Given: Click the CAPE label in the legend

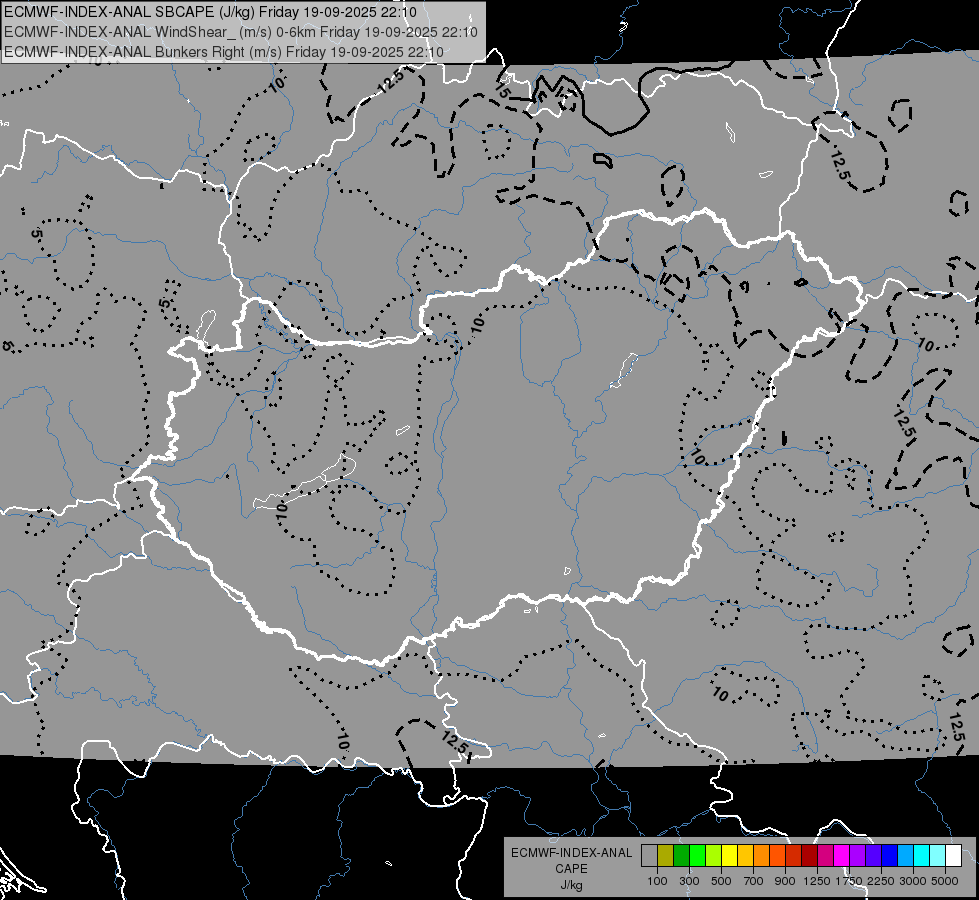Looking at the screenshot, I should (571, 869).
